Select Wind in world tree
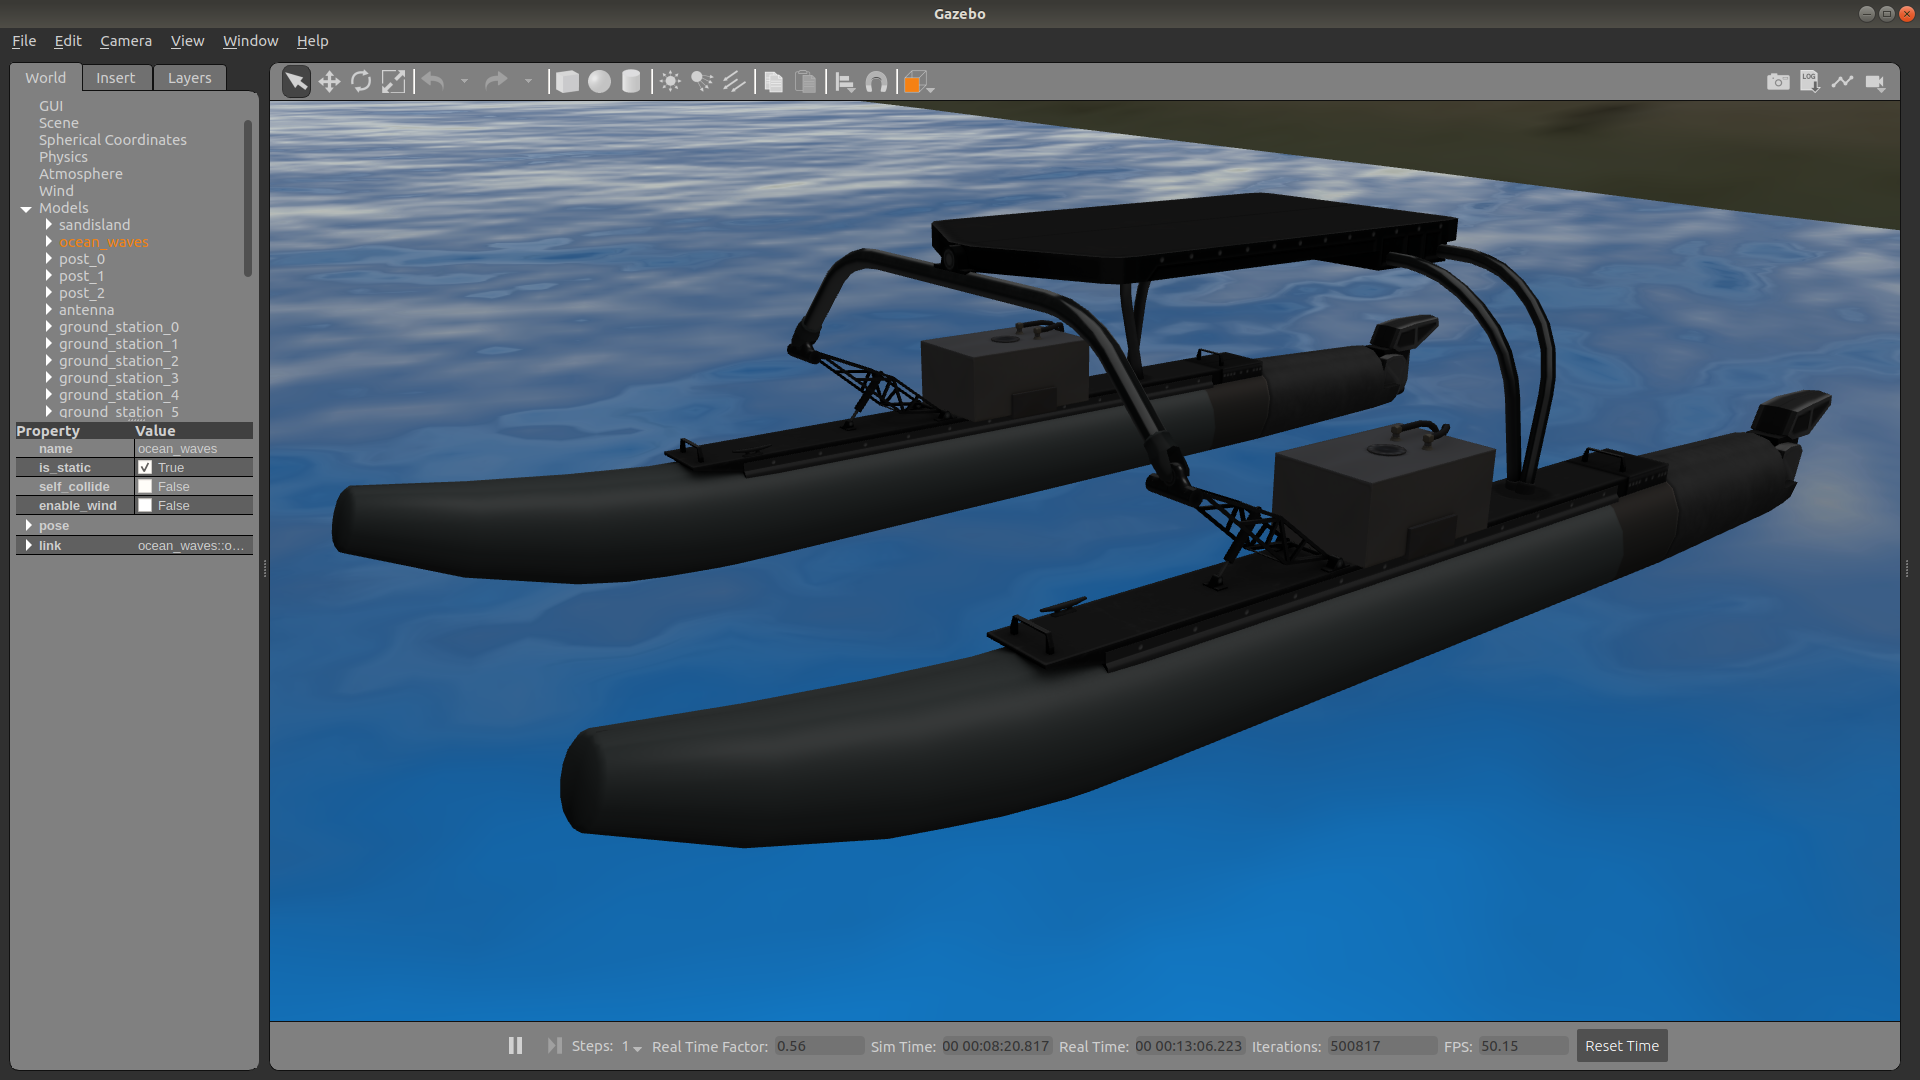Image resolution: width=1920 pixels, height=1080 pixels. click(x=56, y=191)
